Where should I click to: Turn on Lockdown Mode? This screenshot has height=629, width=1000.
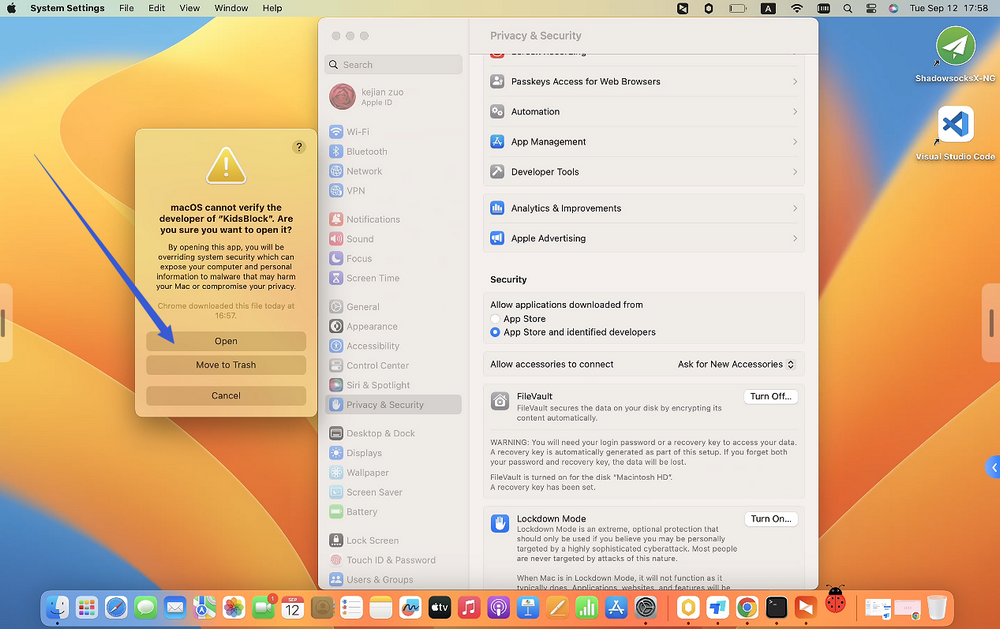(770, 519)
